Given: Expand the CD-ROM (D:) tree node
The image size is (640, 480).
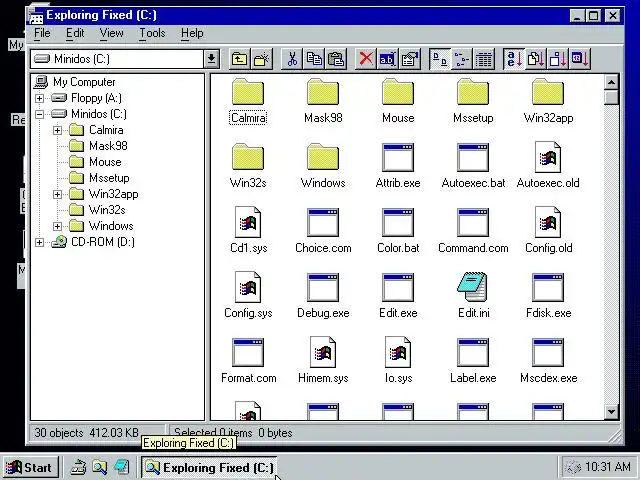Looking at the screenshot, I should (x=40, y=242).
